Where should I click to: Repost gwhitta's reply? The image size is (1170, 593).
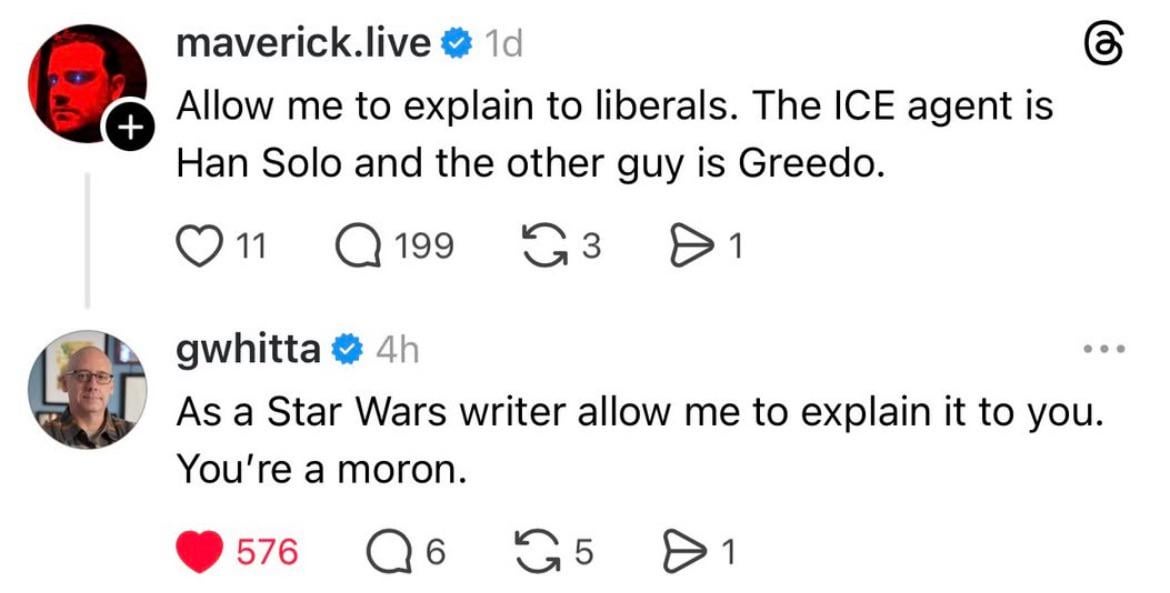[541, 551]
